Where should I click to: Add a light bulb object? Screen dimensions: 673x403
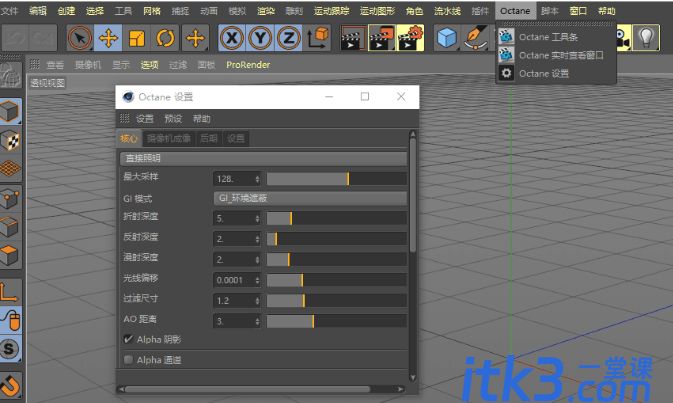646,38
